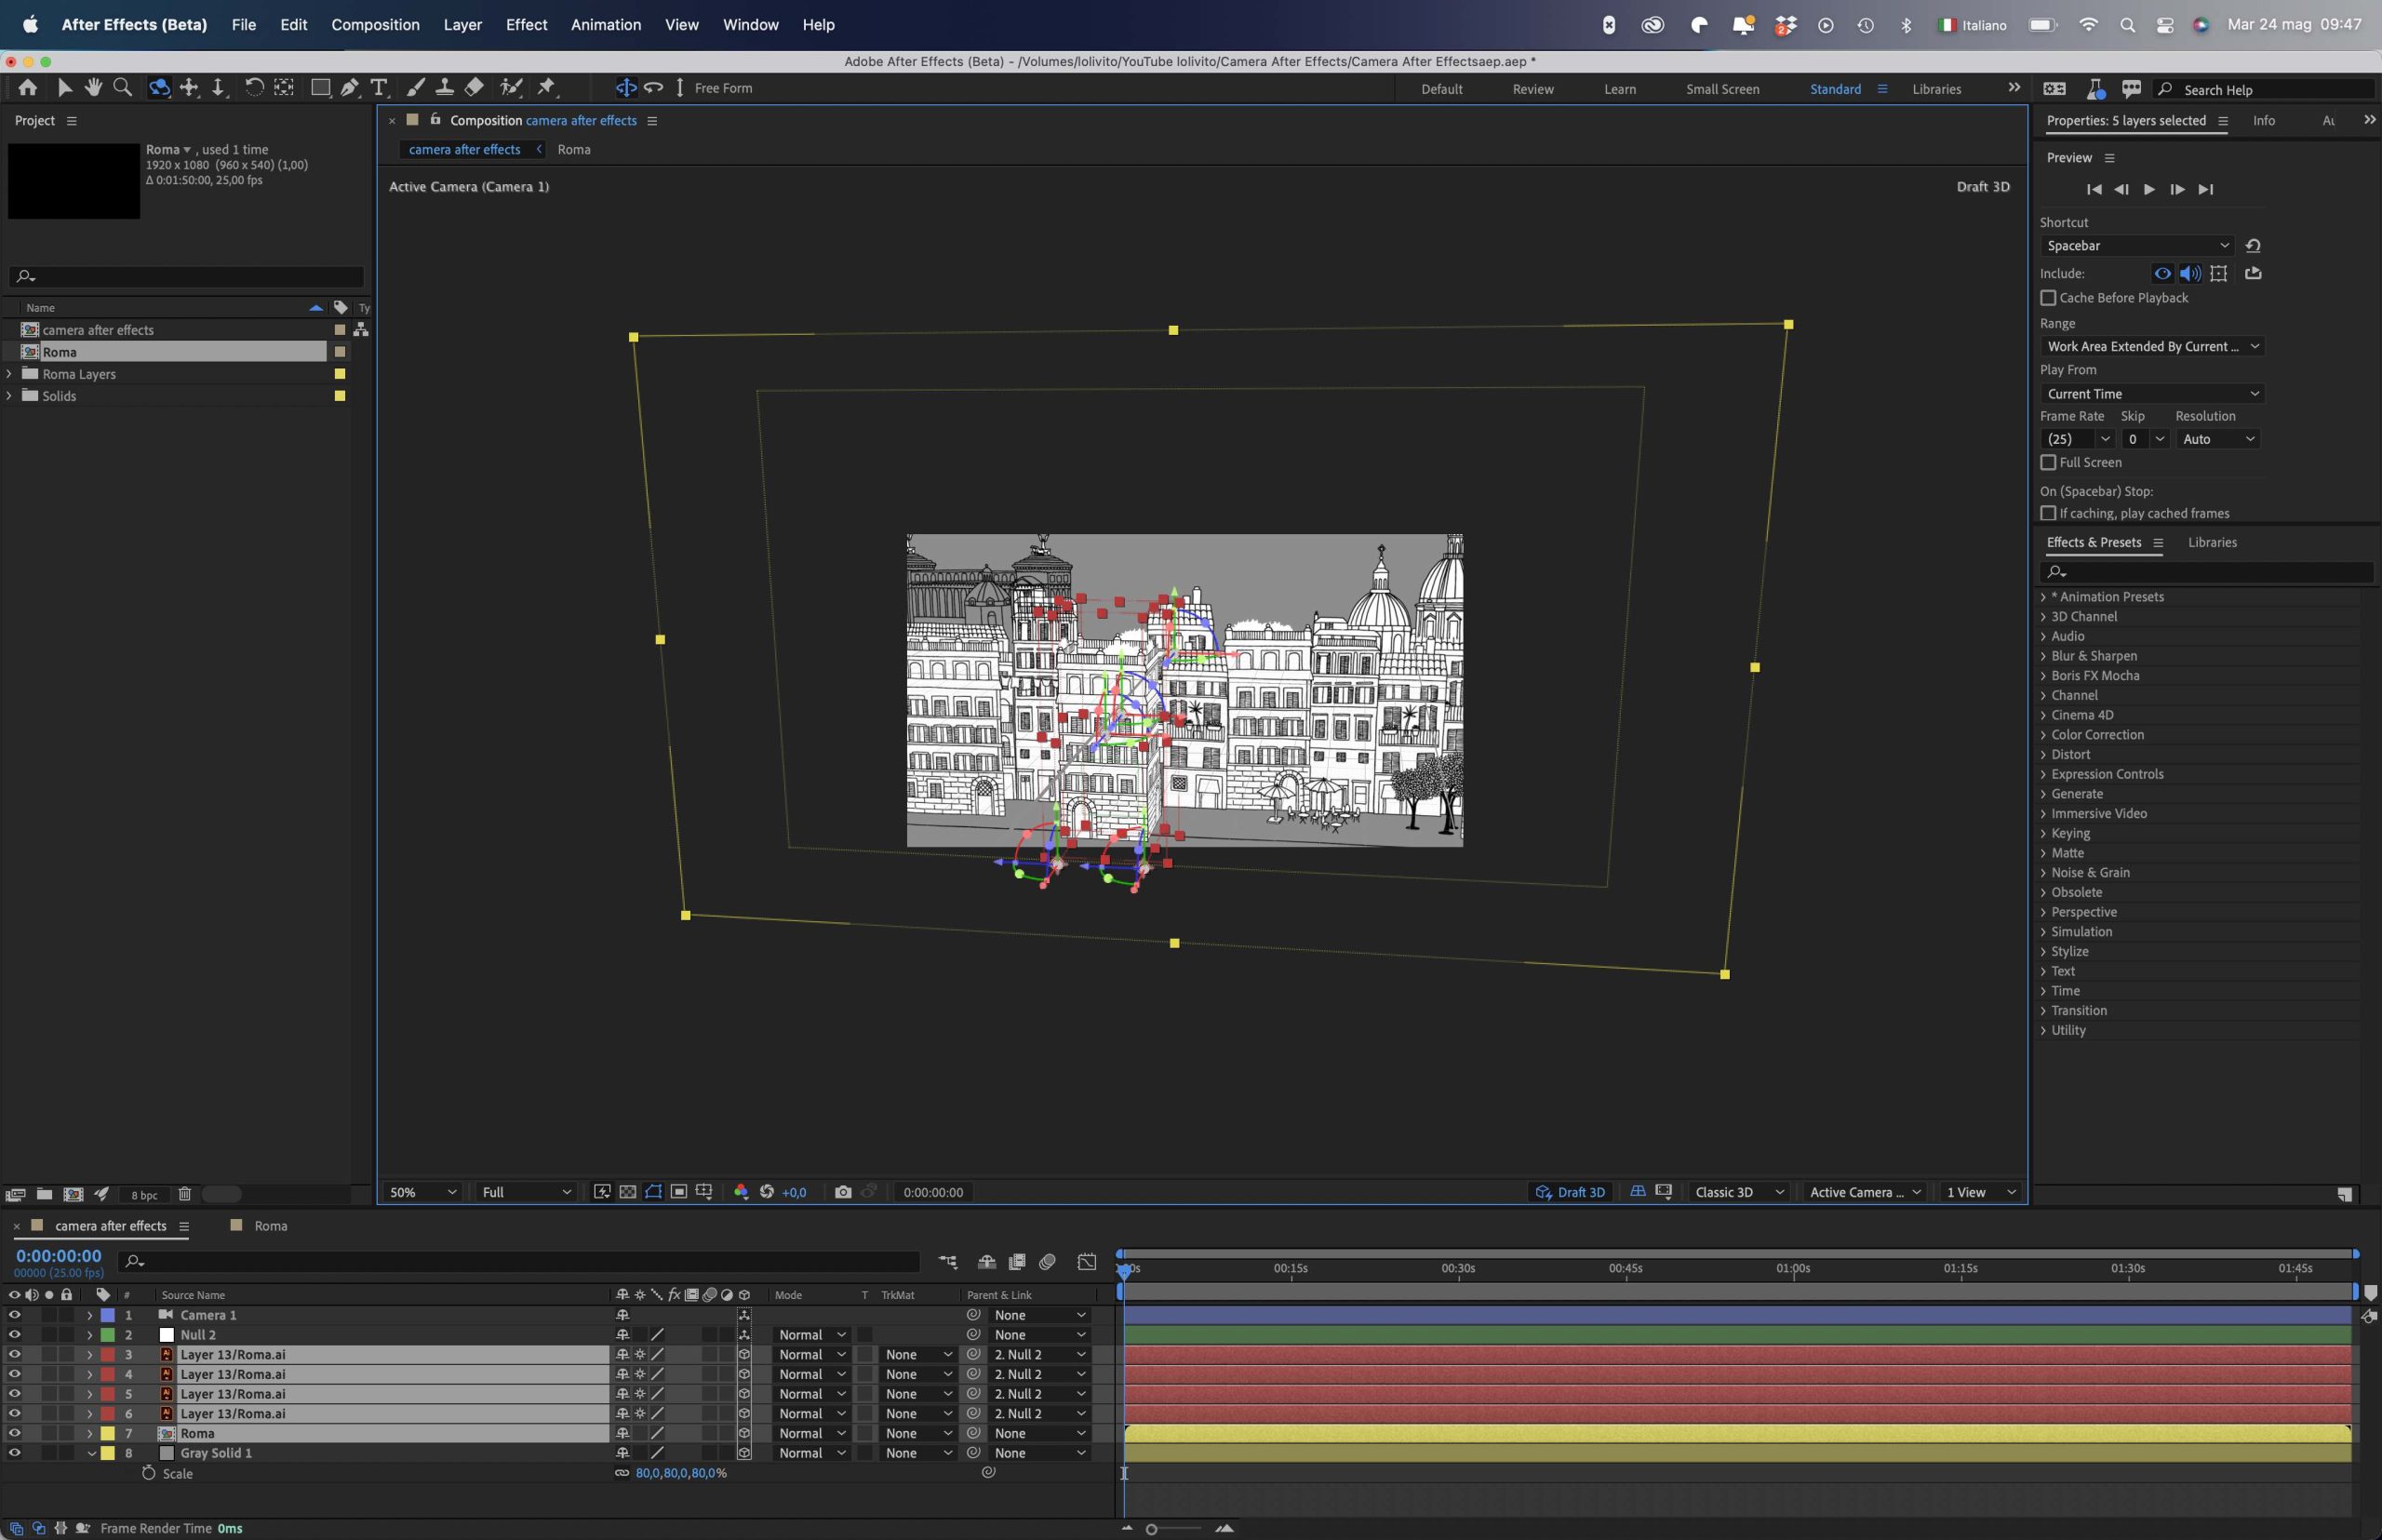The width and height of the screenshot is (2382, 1540).
Task: Select the Hand tool
Action: (x=93, y=88)
